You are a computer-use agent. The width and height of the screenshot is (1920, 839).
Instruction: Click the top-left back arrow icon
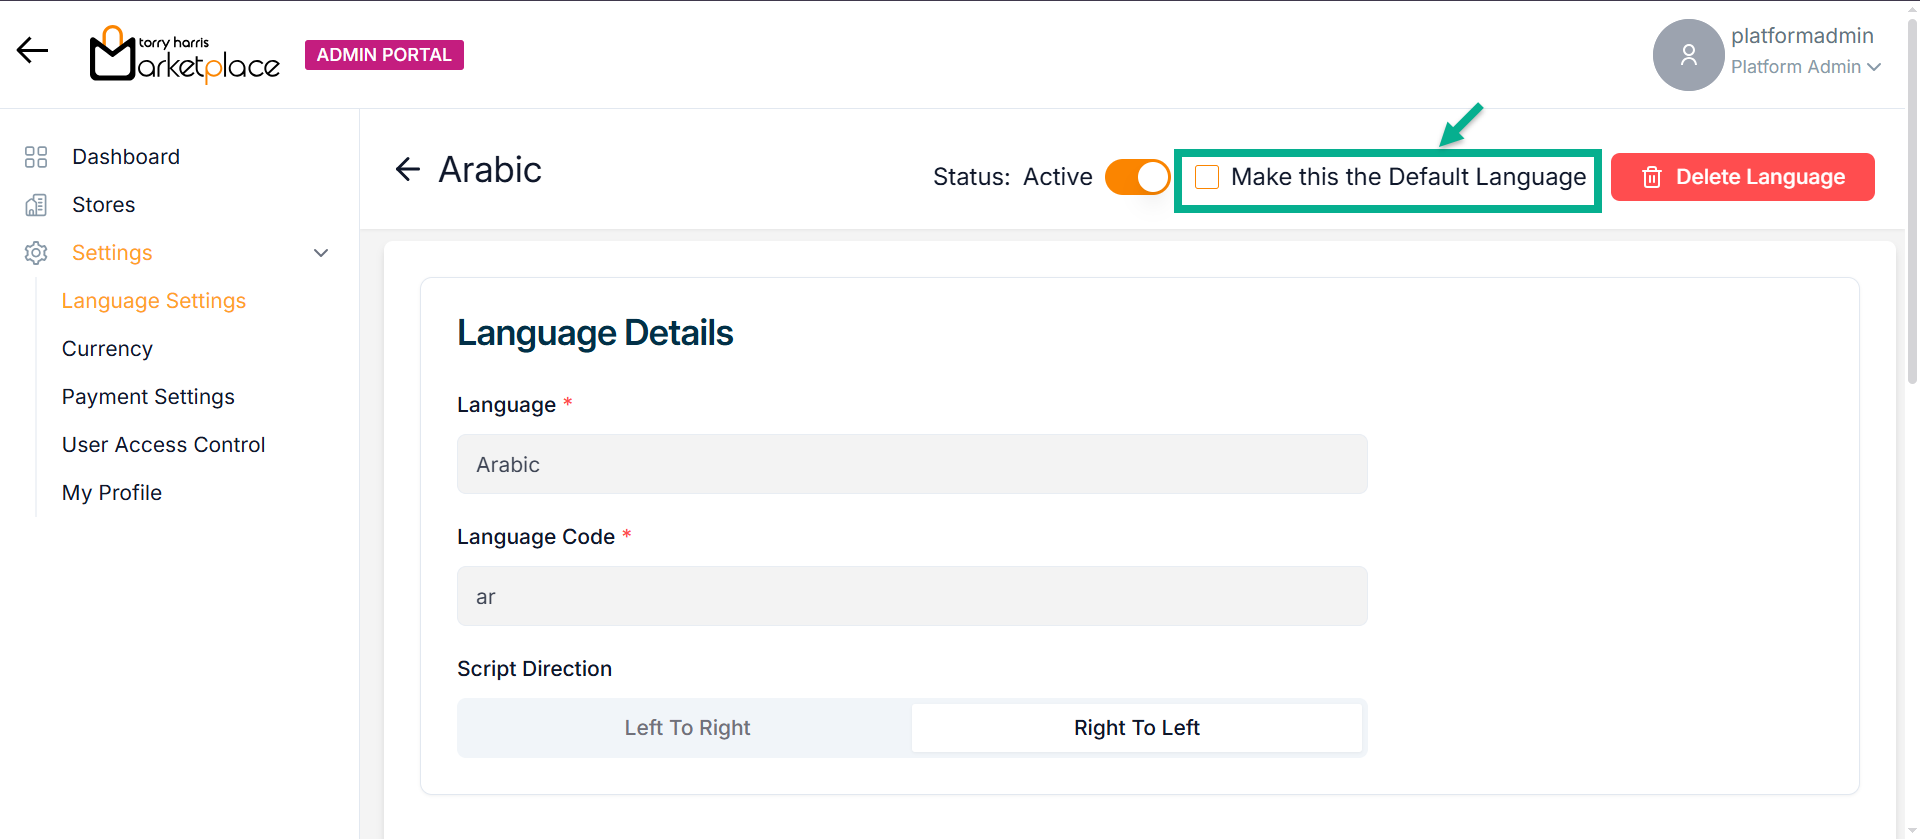[x=32, y=50]
